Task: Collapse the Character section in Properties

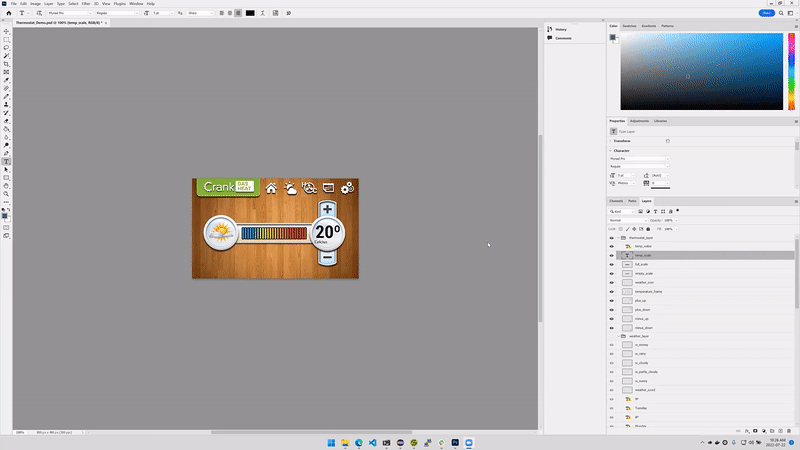Action: [610, 151]
